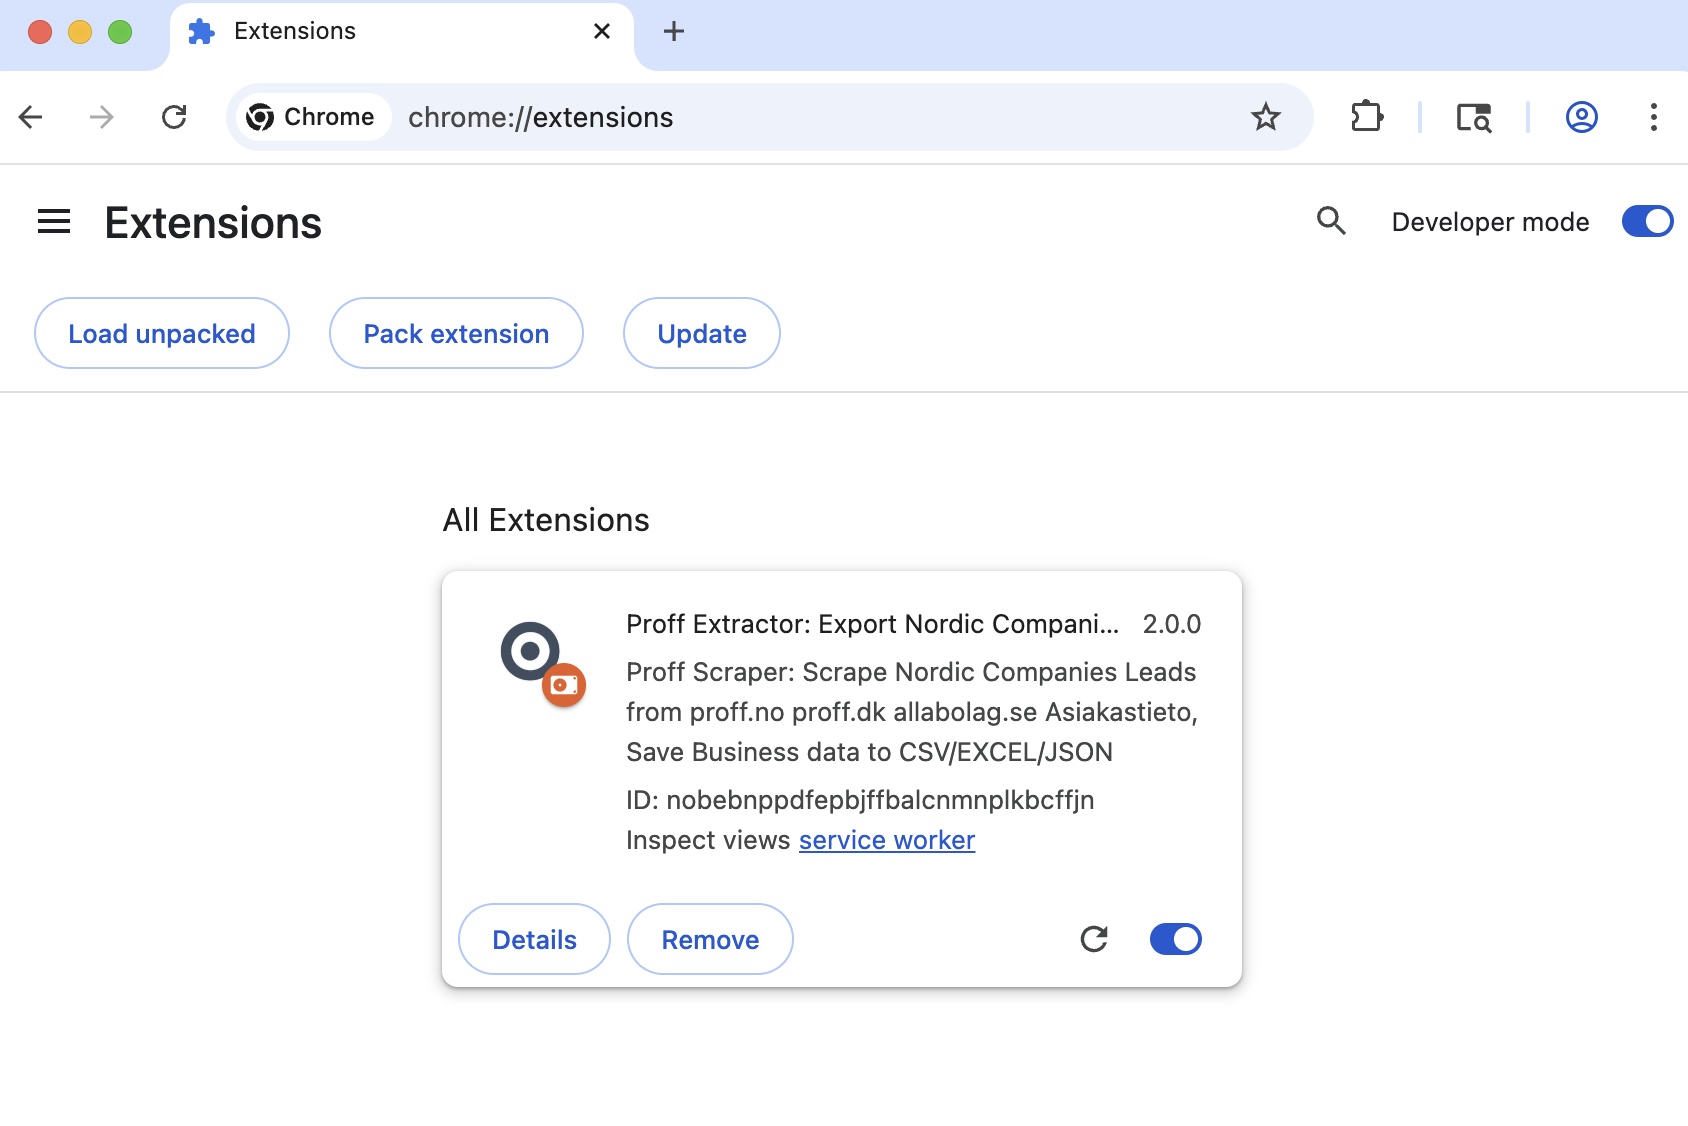Reload the current page

point(176,117)
